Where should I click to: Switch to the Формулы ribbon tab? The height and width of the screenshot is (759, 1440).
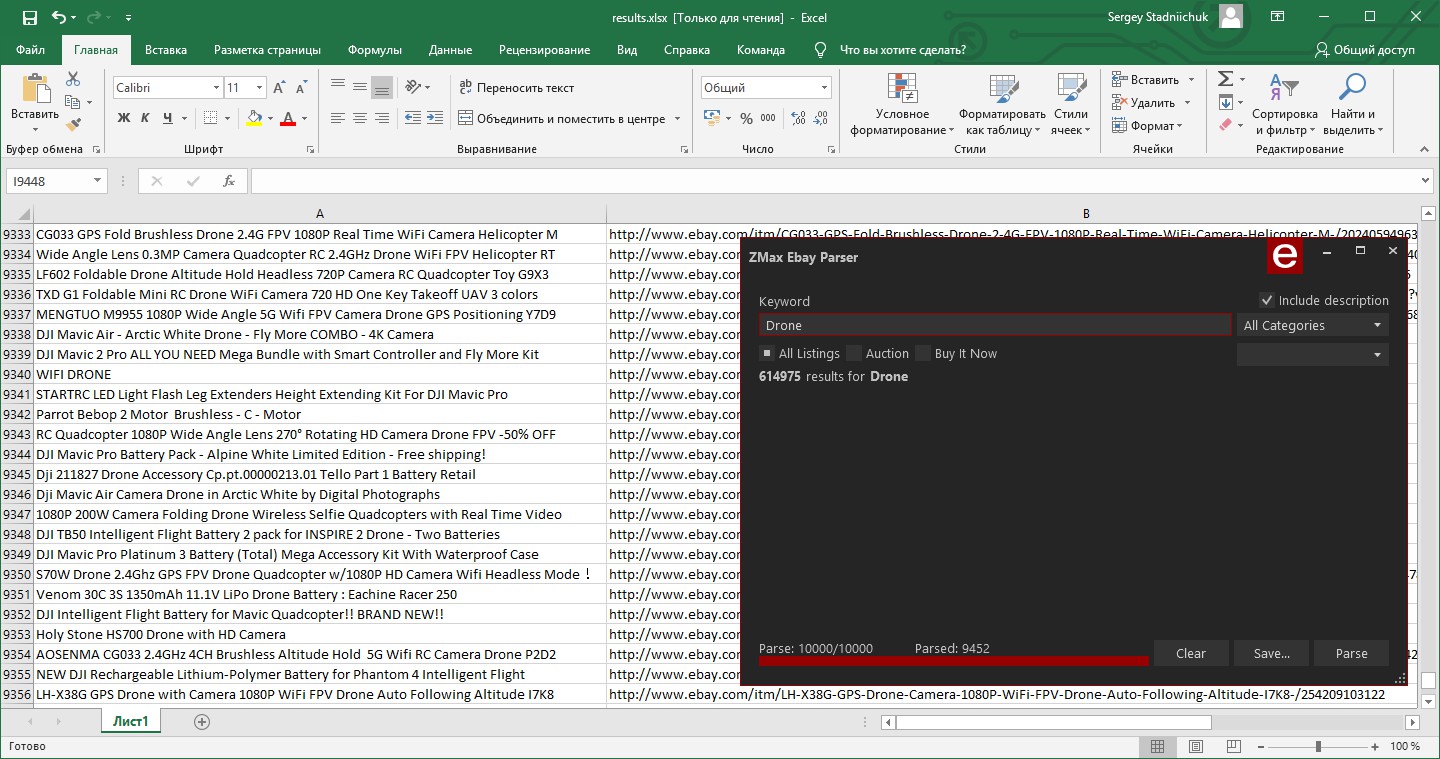(x=375, y=50)
